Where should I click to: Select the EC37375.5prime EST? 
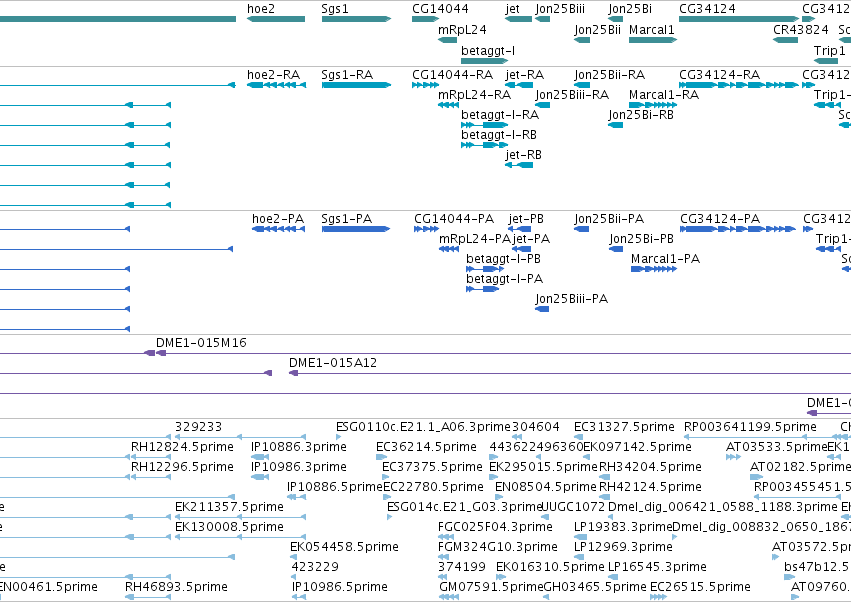tap(386, 477)
